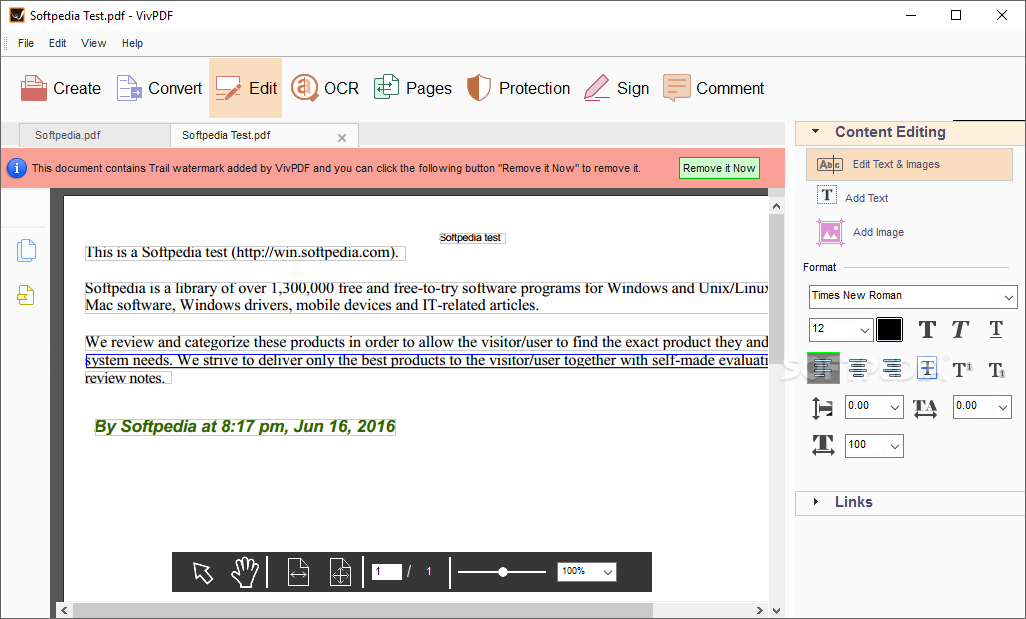Select the 'By Softpedia at 8:17 pm' text
Screen dimensions: 1026x619
[245, 427]
